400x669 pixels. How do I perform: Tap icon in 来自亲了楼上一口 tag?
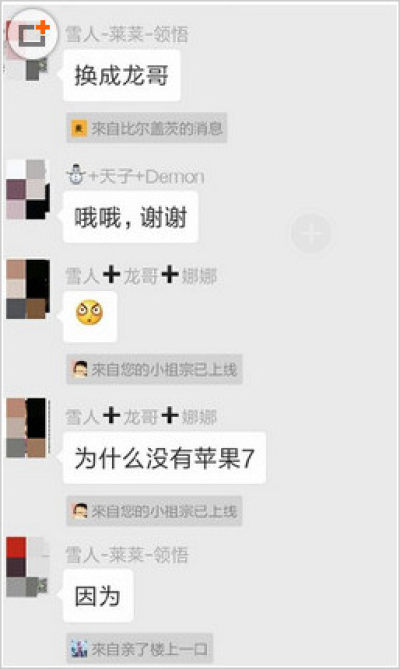click(79, 649)
